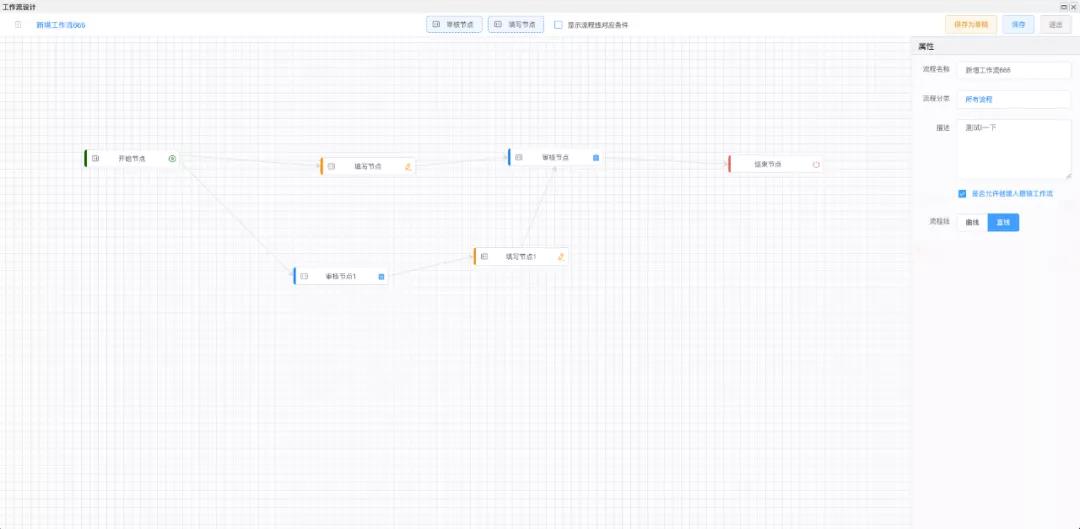Select the 开始节点 node label
The width and height of the screenshot is (1080, 529).
132,158
